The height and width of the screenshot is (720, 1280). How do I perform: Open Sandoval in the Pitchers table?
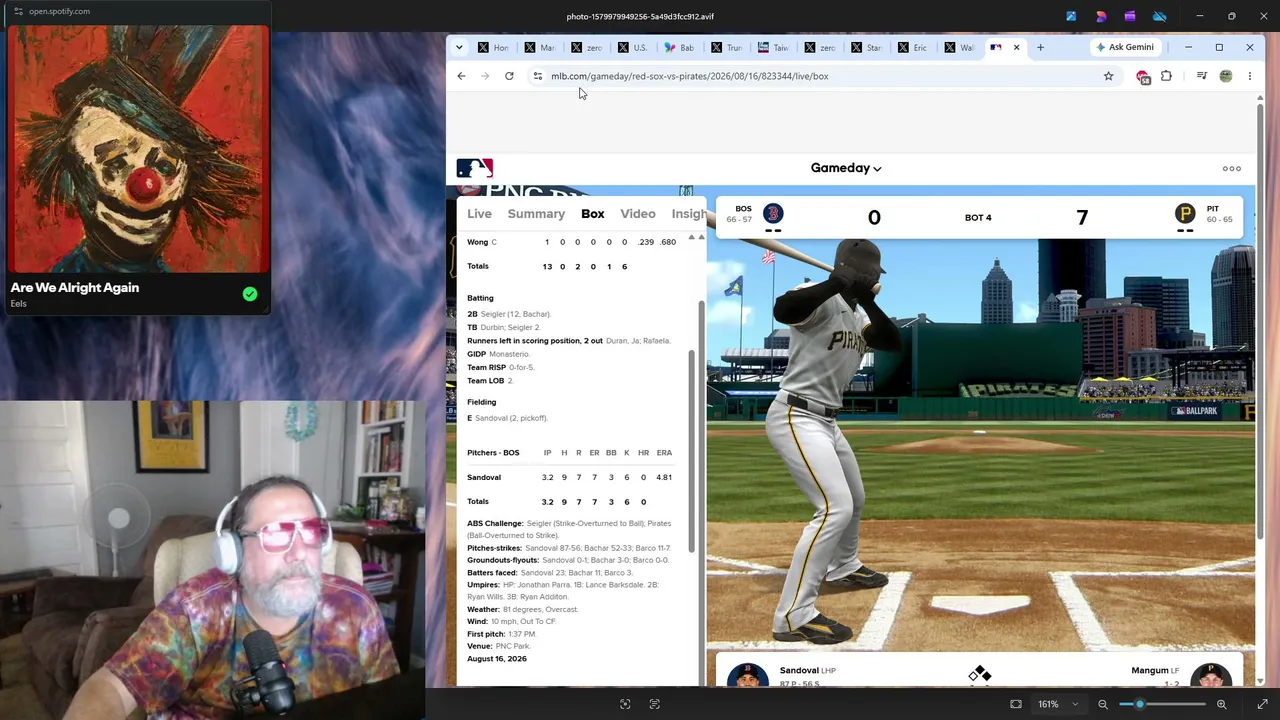click(484, 477)
